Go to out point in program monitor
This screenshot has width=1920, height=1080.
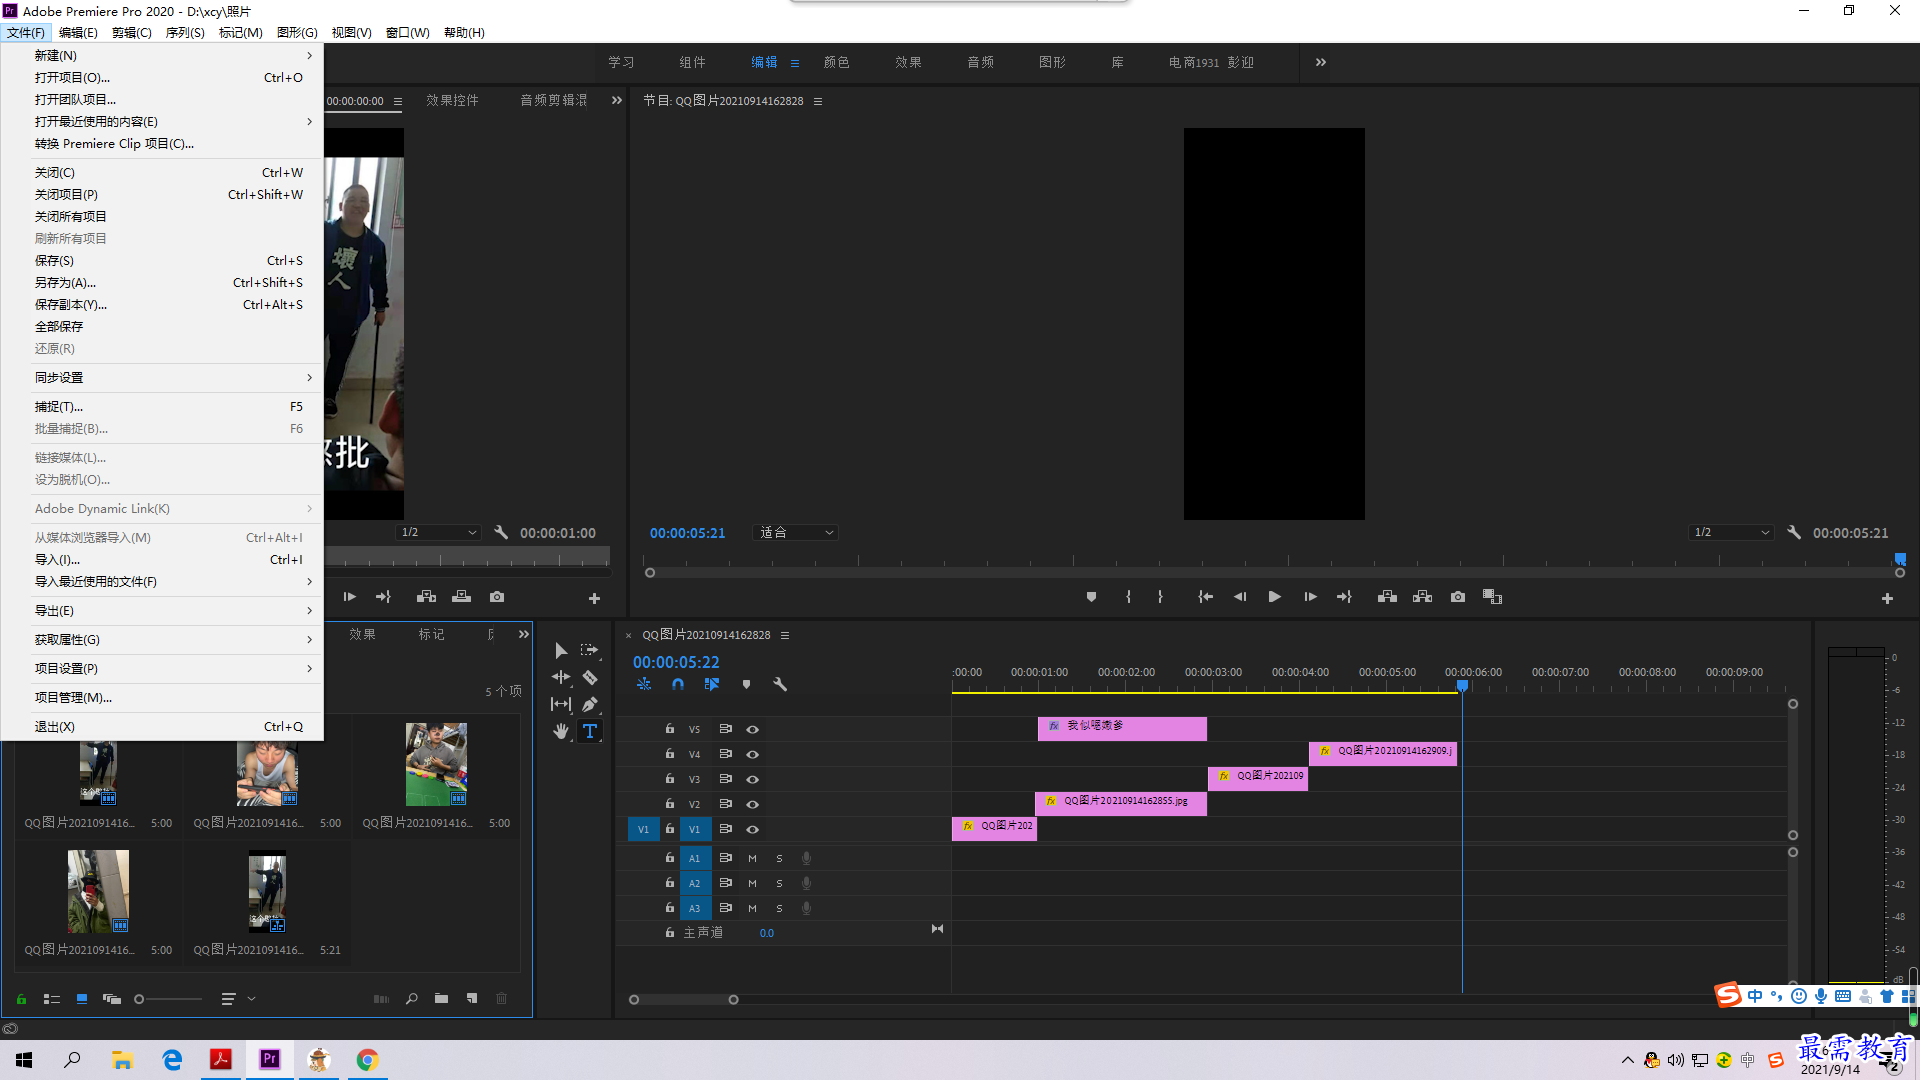(1344, 597)
